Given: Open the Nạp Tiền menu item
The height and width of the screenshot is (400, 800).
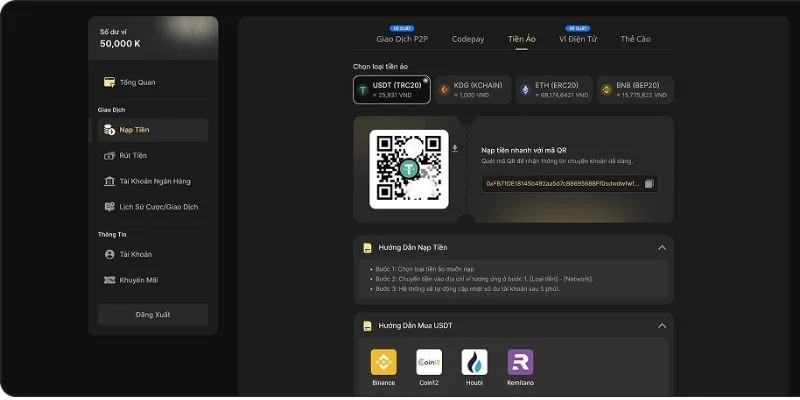Looking at the screenshot, I should (153, 130).
